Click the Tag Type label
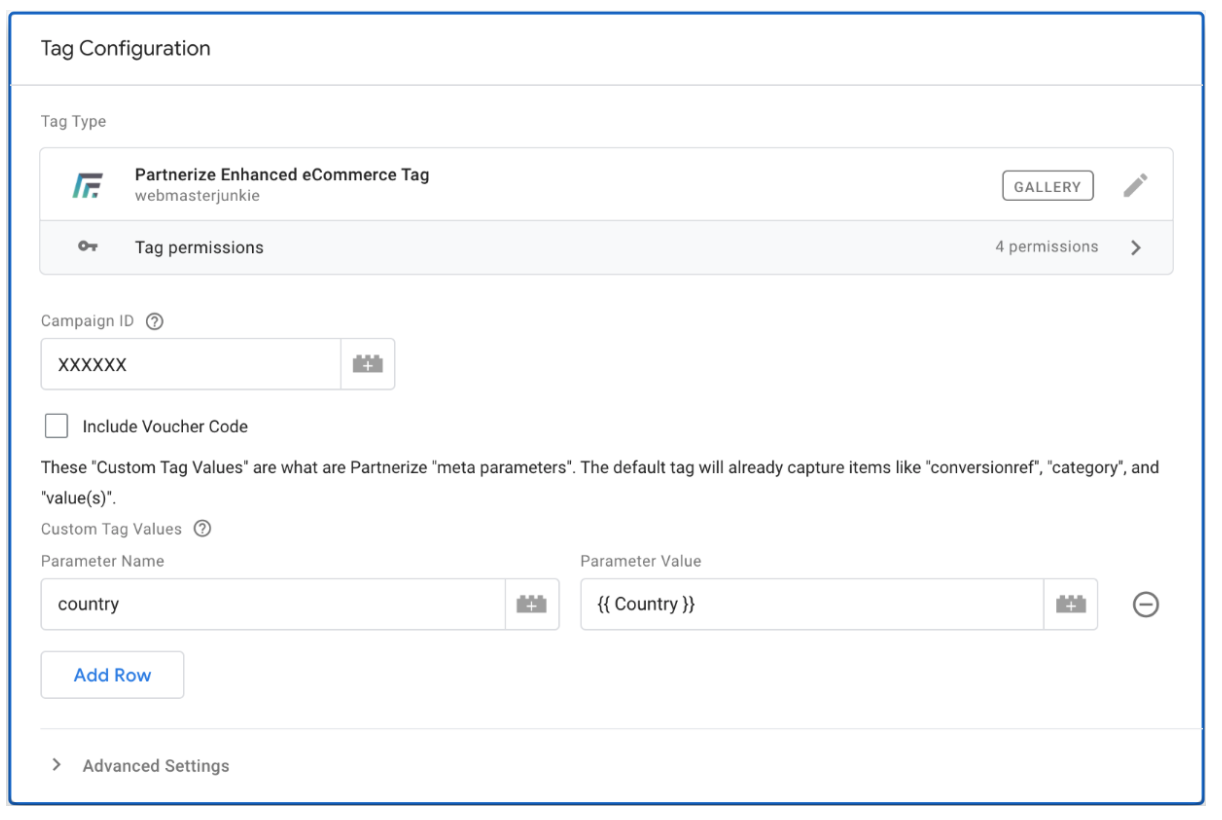 click(x=73, y=121)
